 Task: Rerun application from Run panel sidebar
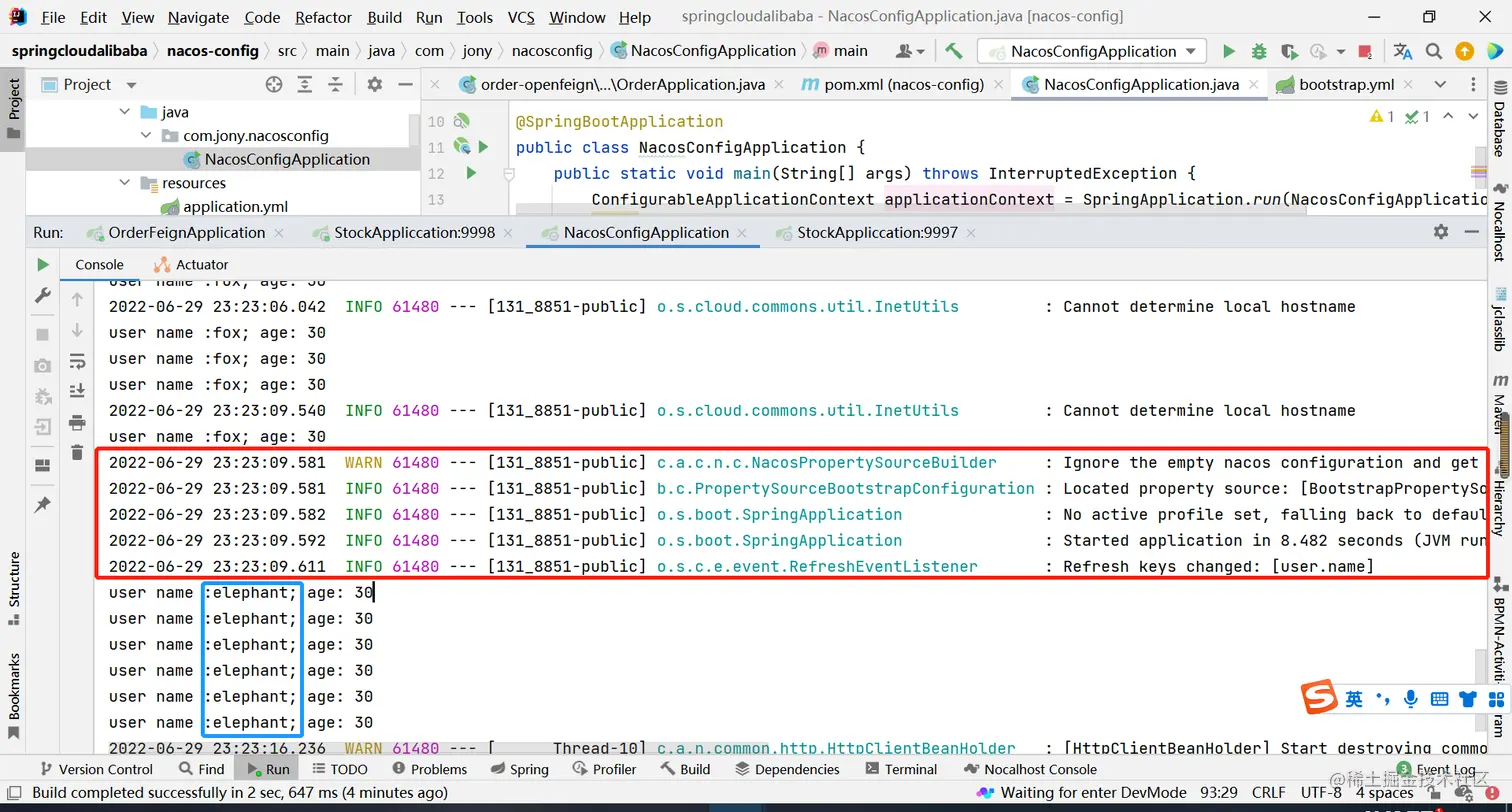(x=42, y=265)
